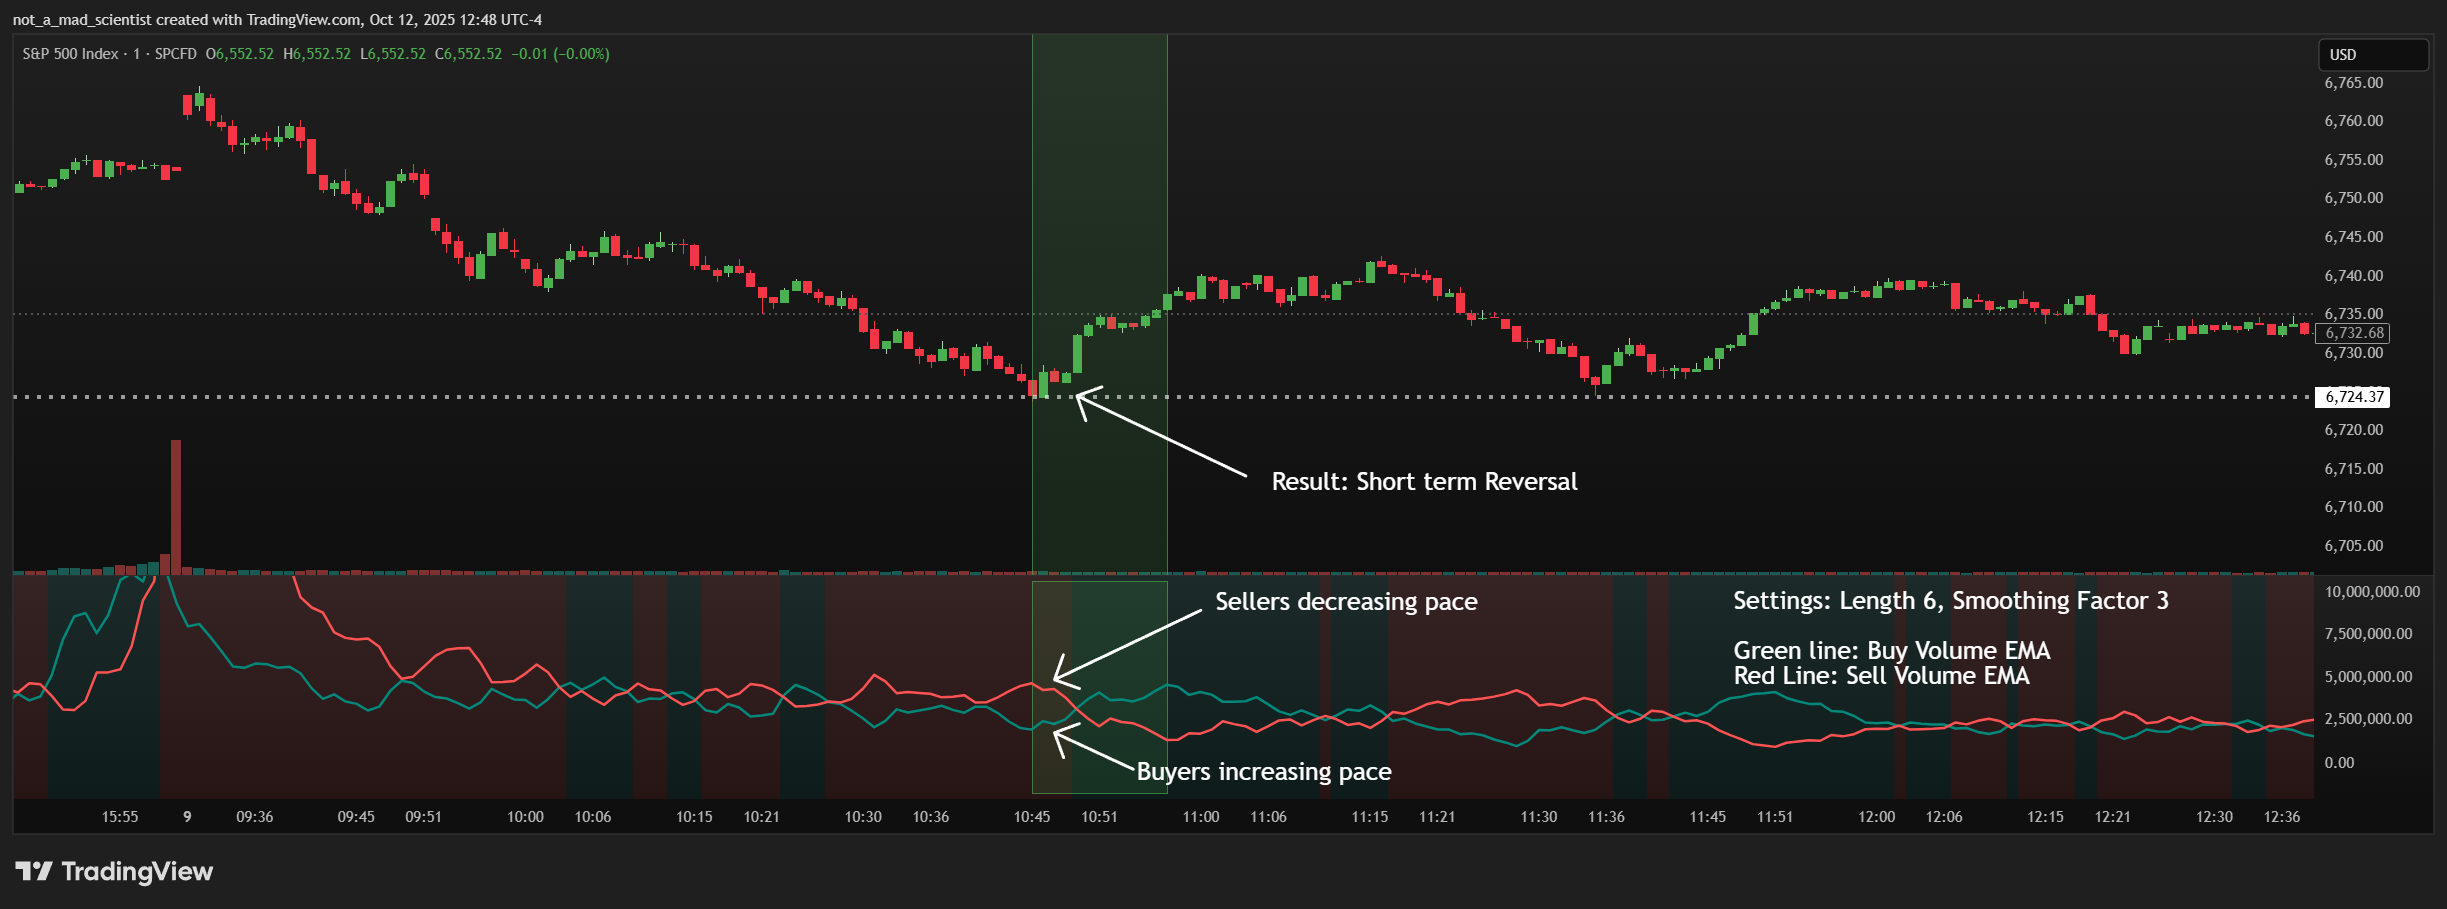This screenshot has height=909, width=2447.
Task: Click the 6,705.00 price axis label
Action: pos(2354,546)
